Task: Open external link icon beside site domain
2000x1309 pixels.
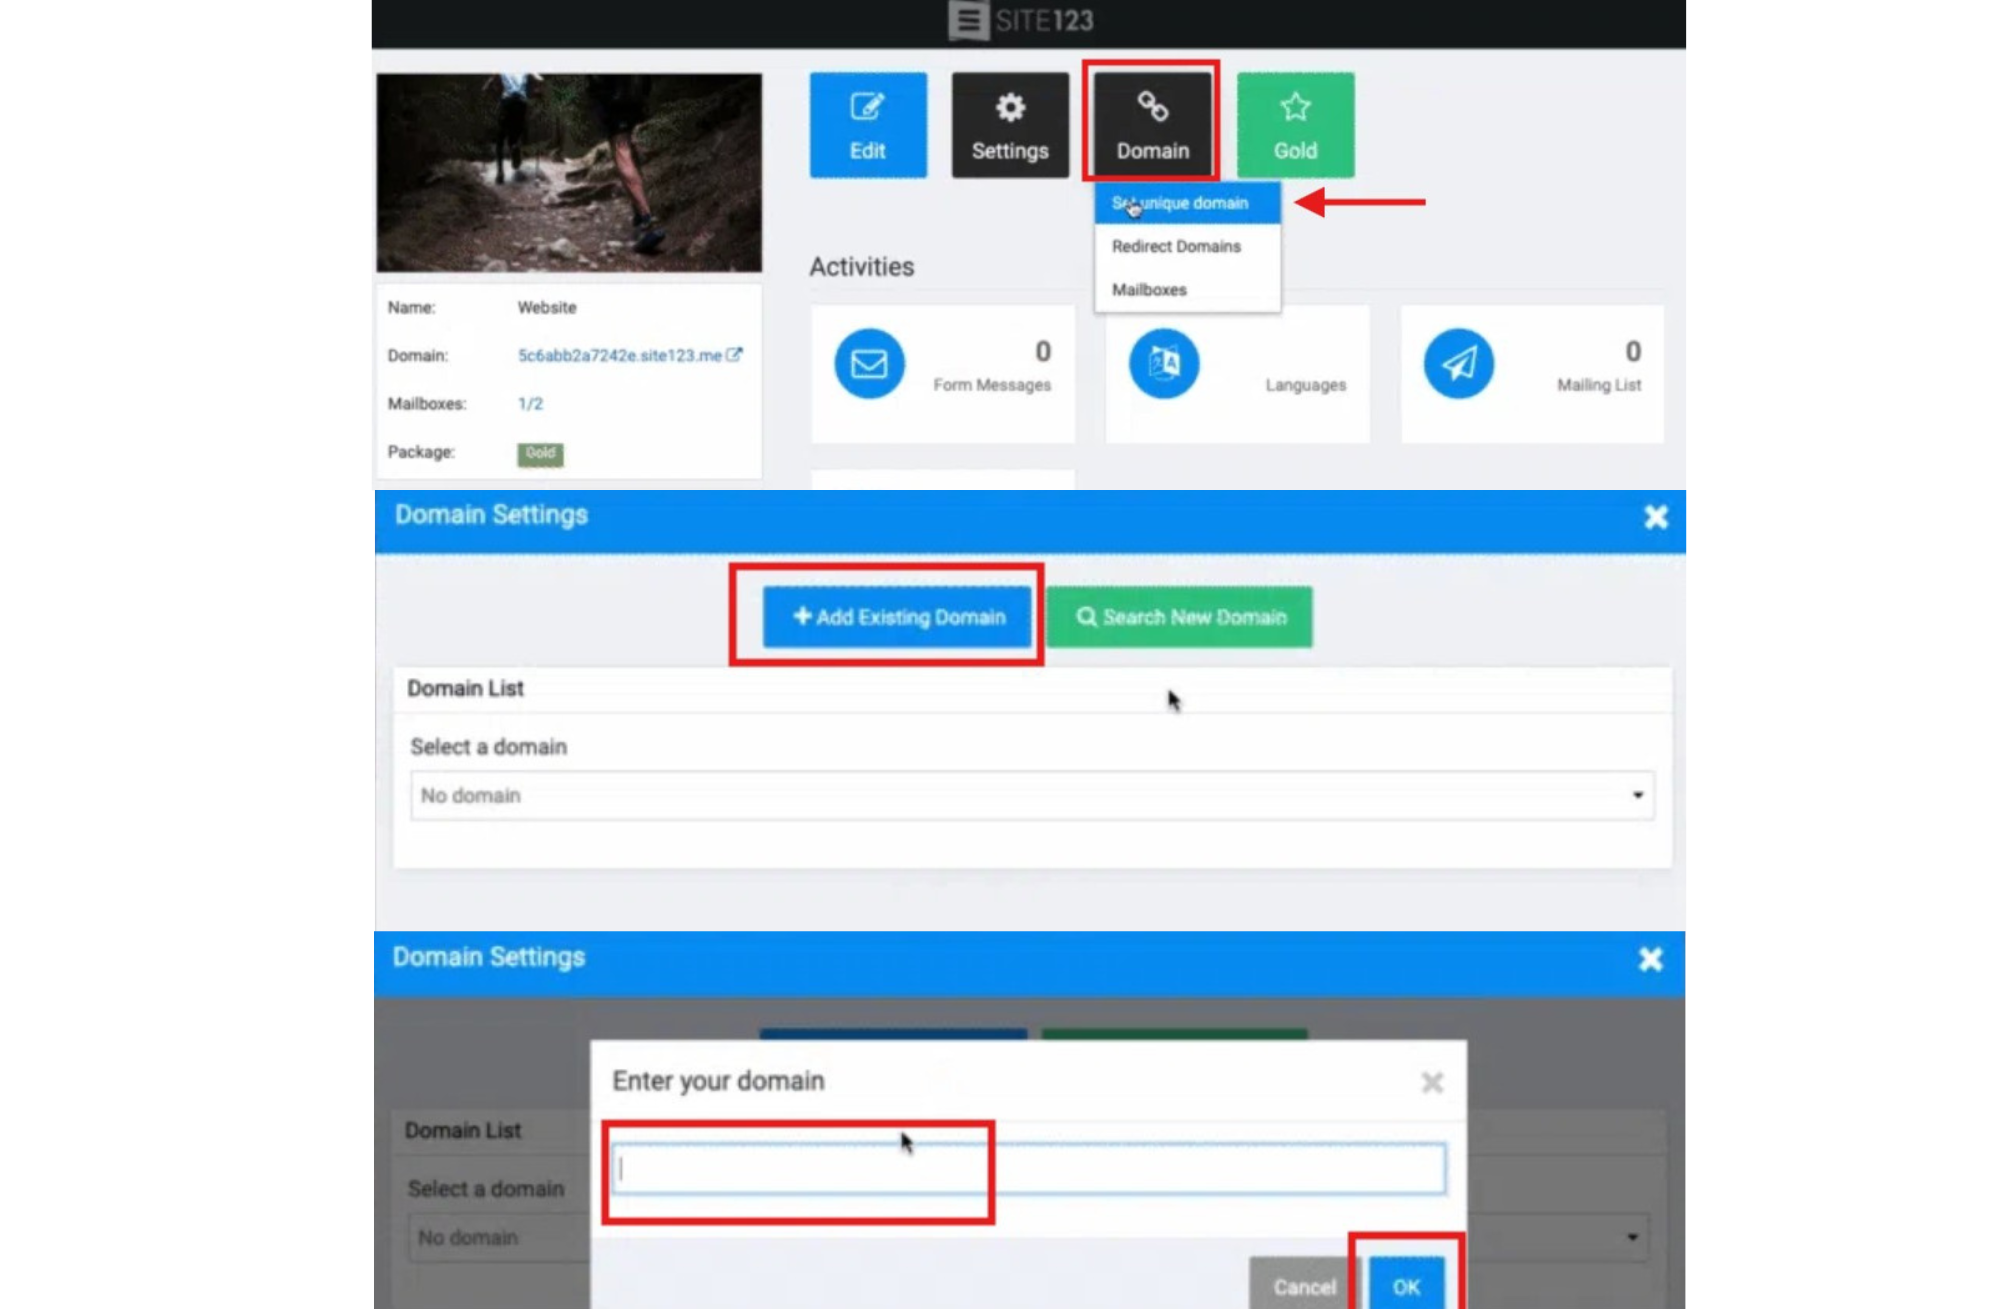Action: (x=735, y=355)
